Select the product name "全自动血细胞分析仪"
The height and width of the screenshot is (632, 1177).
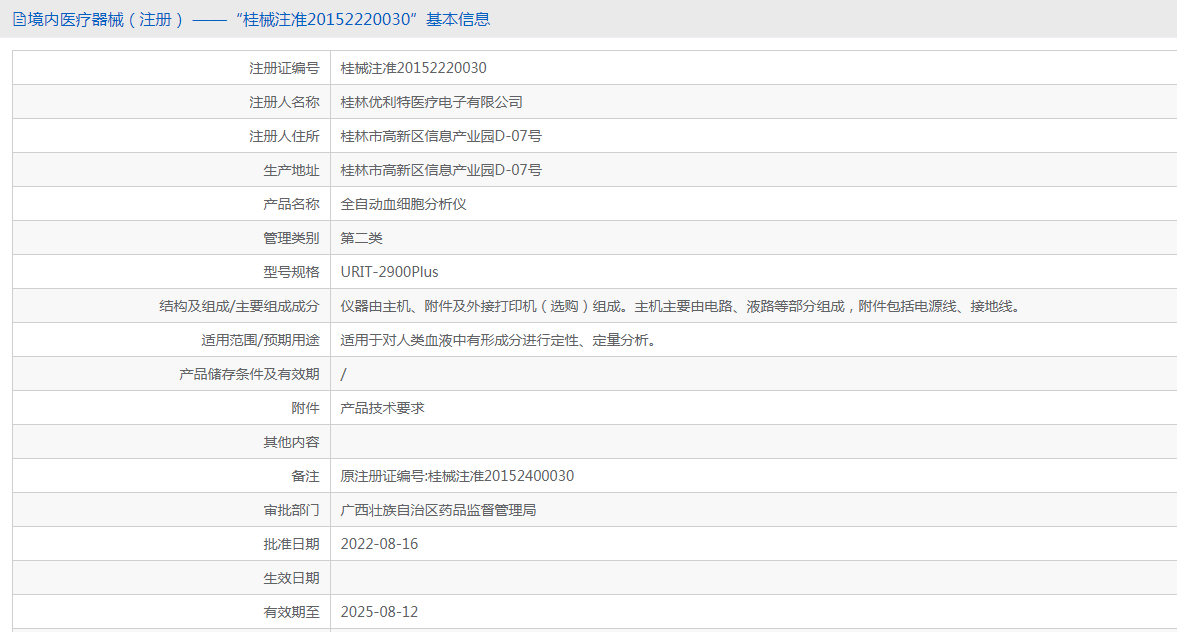click(x=404, y=204)
